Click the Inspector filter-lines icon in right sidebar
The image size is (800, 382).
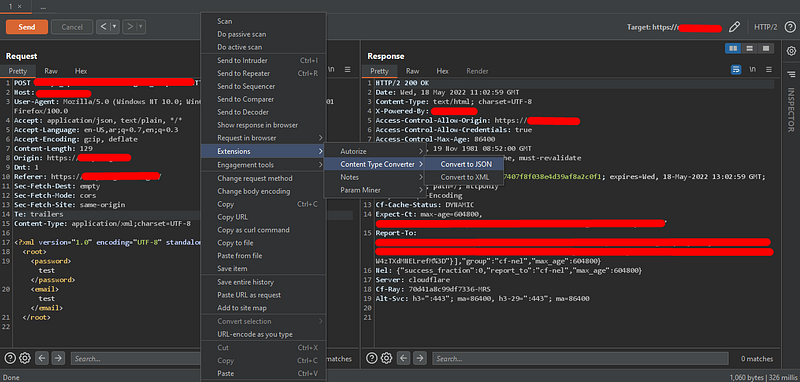(791, 74)
